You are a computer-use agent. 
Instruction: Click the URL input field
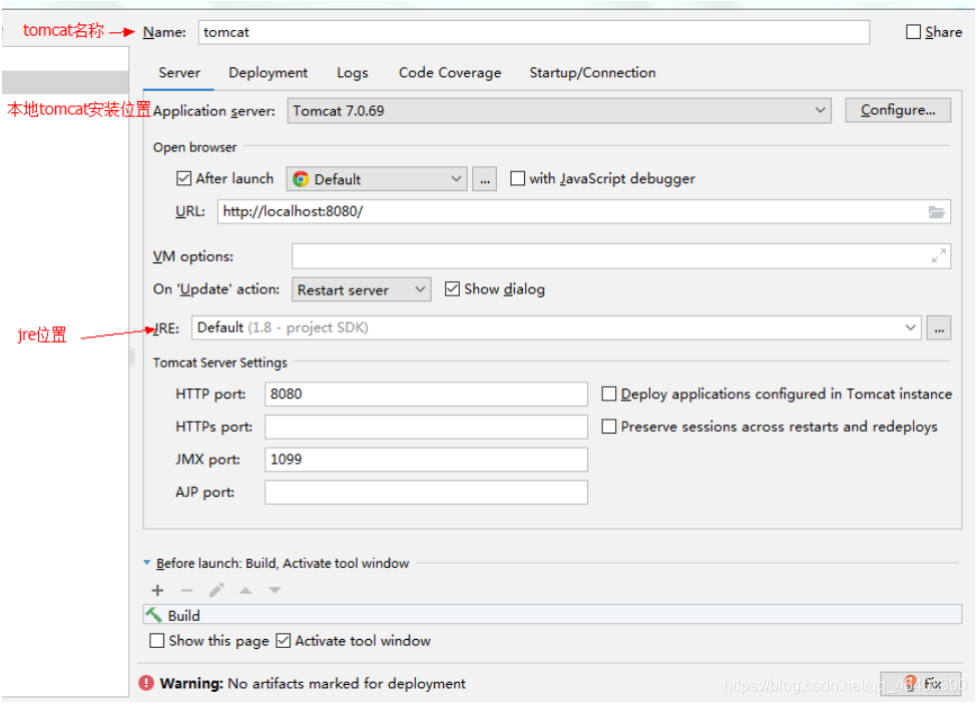[584, 212]
